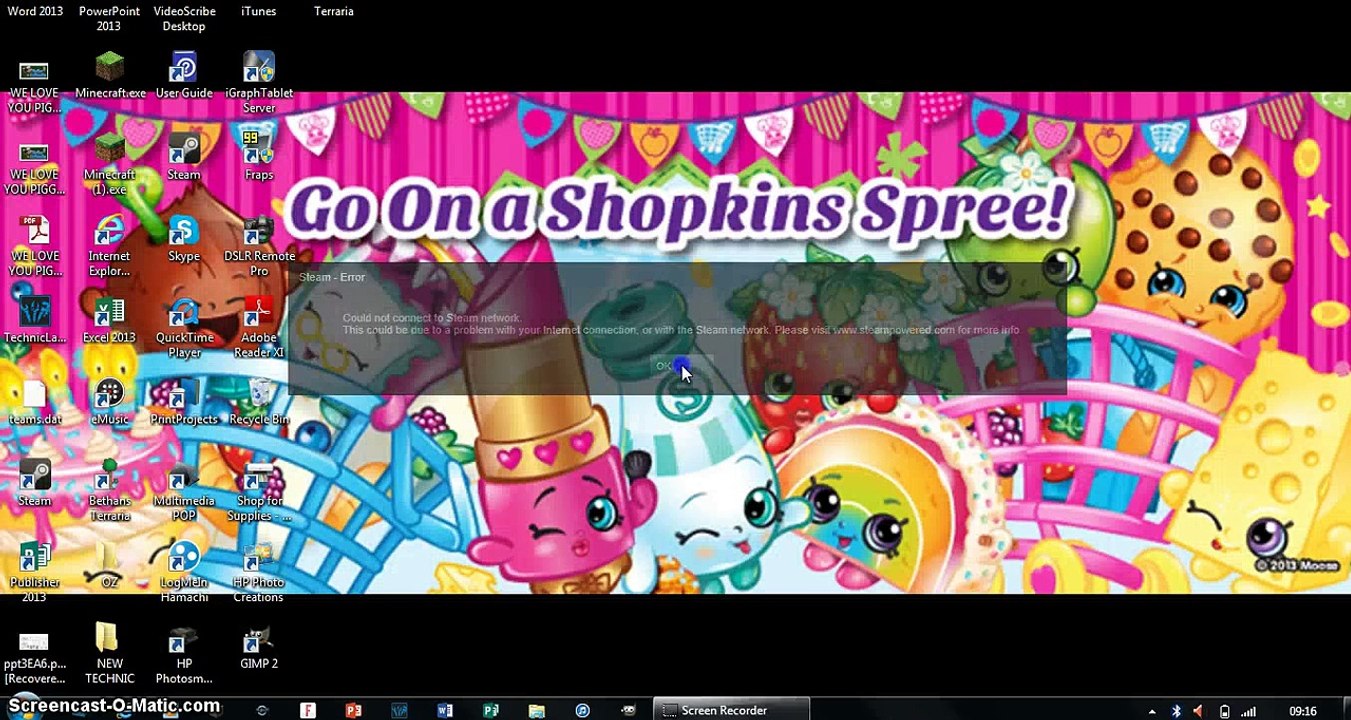Select the TechnicLauncher desktop icon
Viewport: 1351px width, 720px height.
click(x=34, y=320)
